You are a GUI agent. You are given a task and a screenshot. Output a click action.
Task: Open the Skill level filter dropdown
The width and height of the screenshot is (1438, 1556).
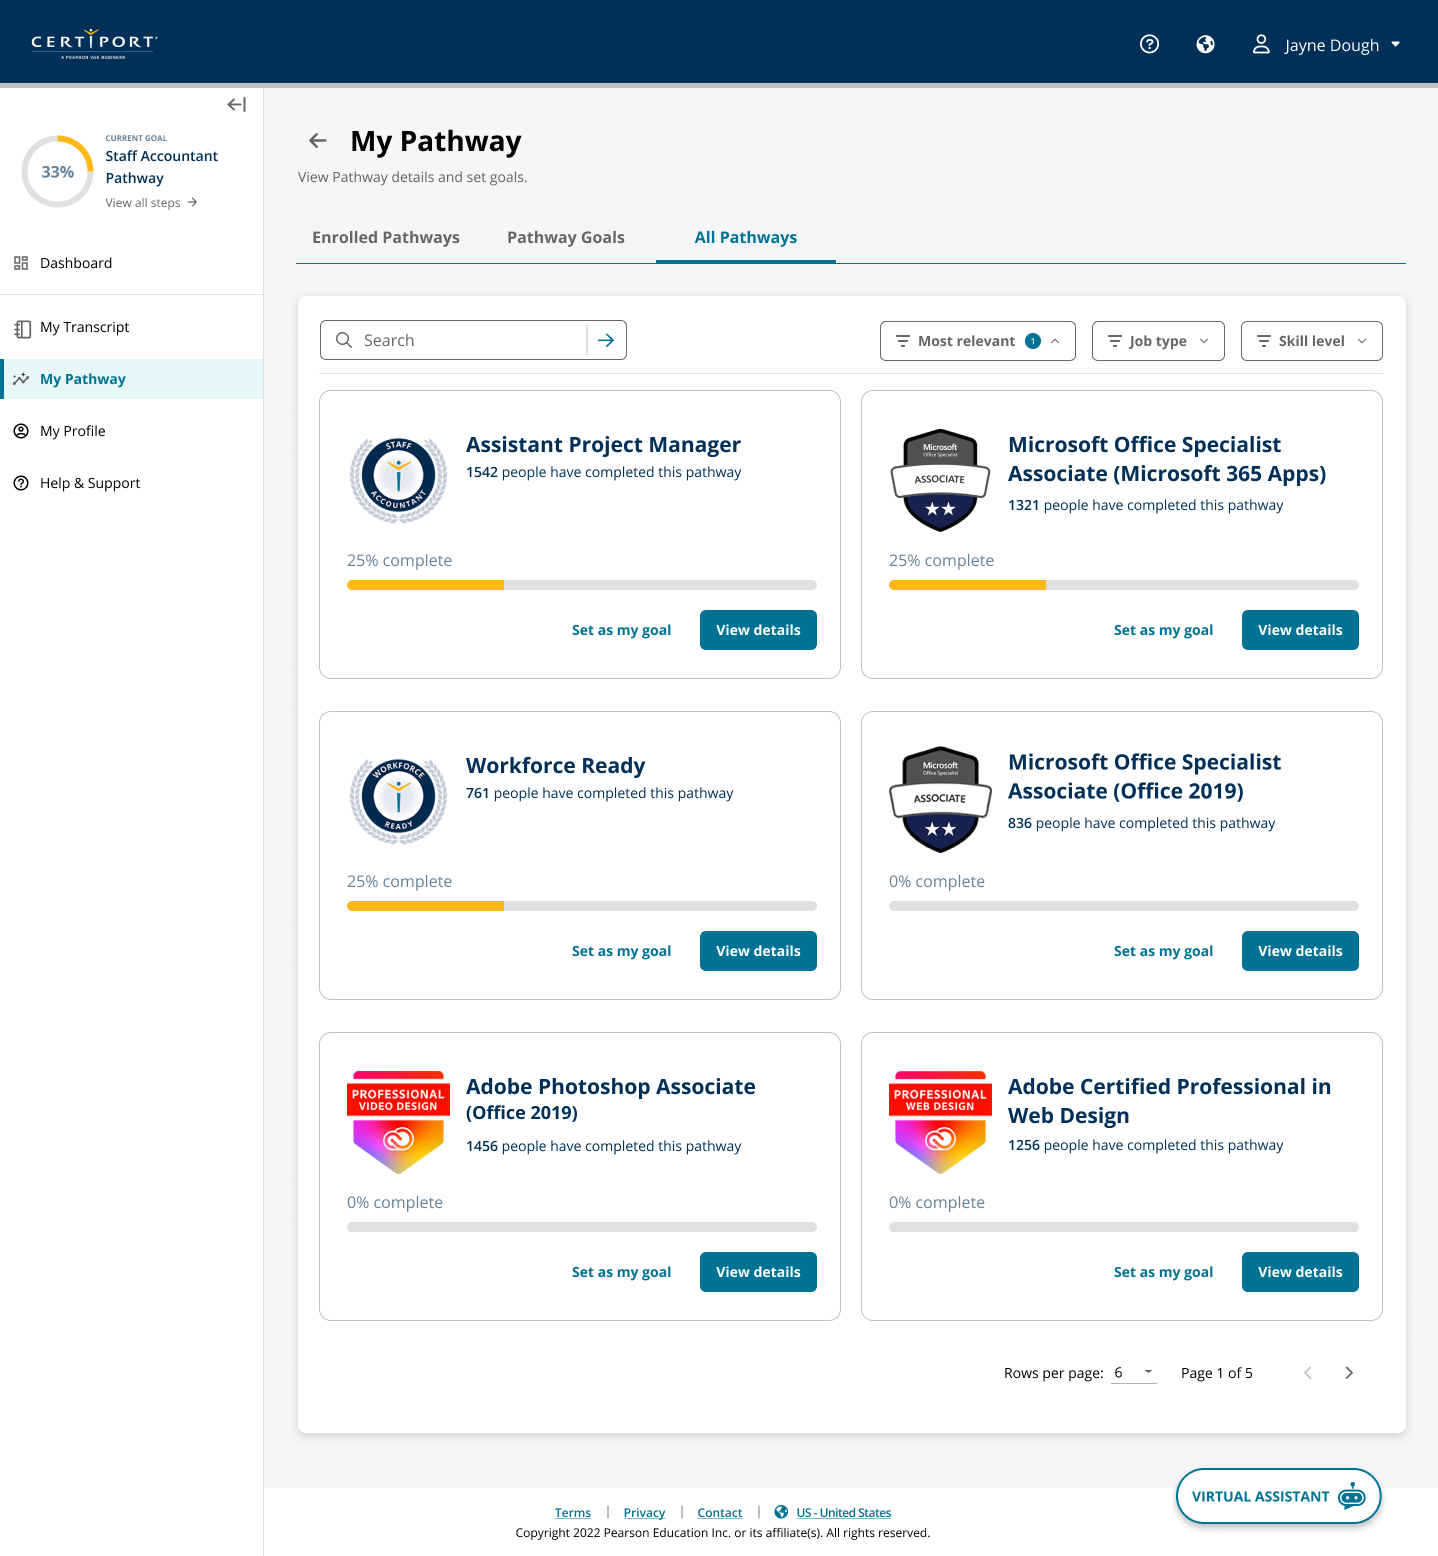click(x=1312, y=341)
